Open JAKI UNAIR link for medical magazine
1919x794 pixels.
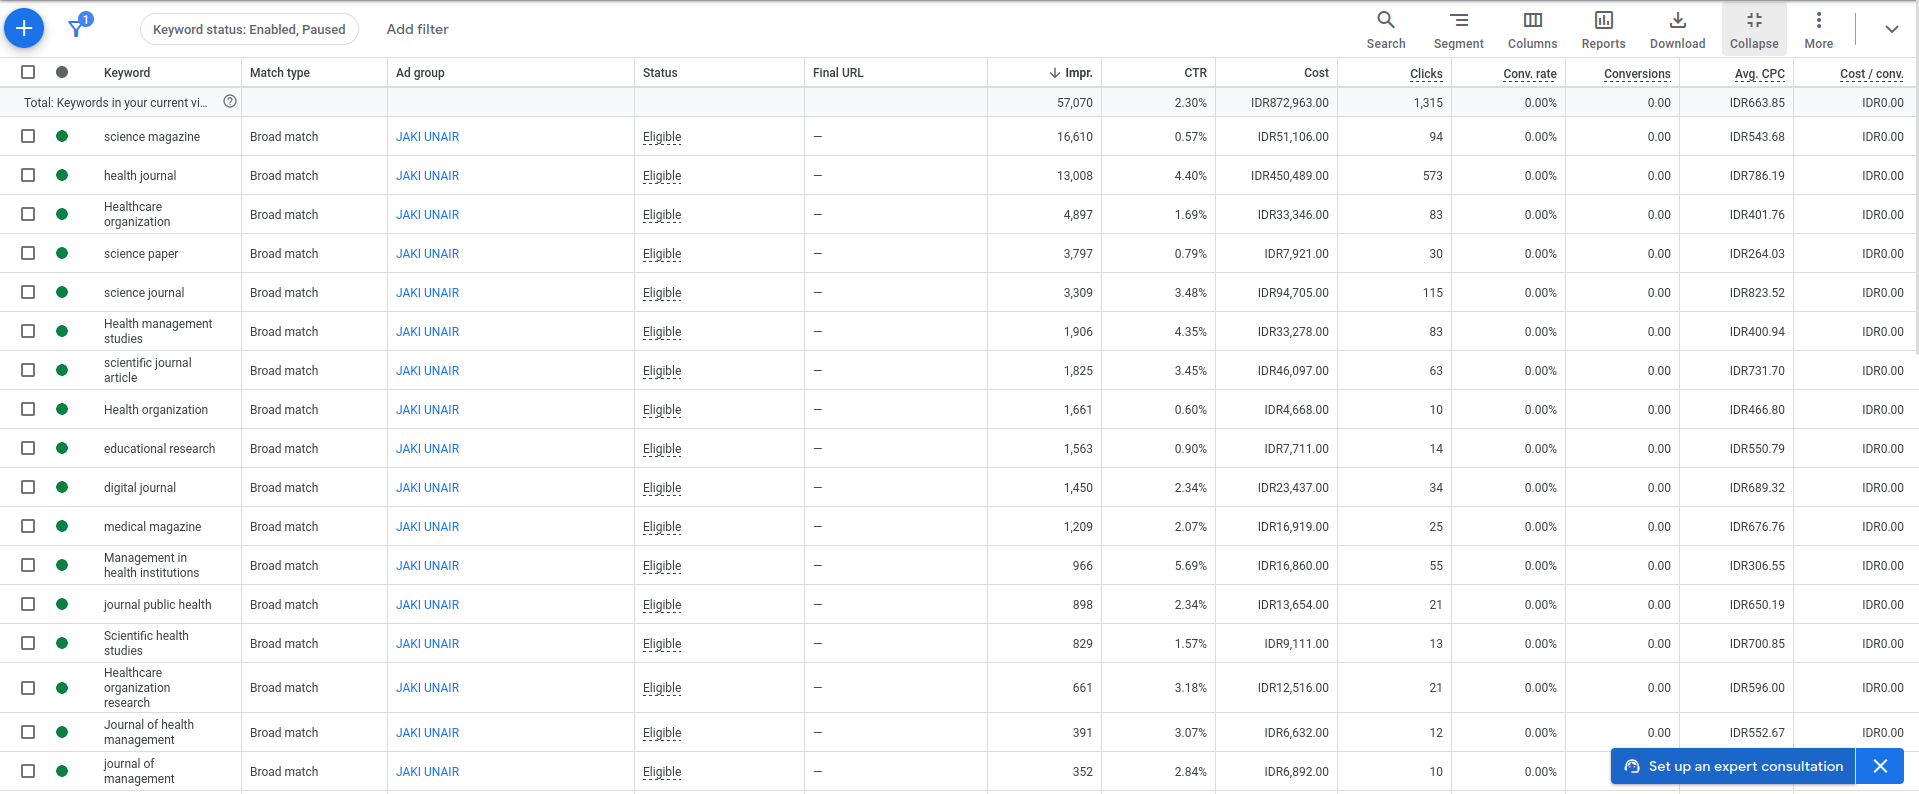[x=427, y=526]
